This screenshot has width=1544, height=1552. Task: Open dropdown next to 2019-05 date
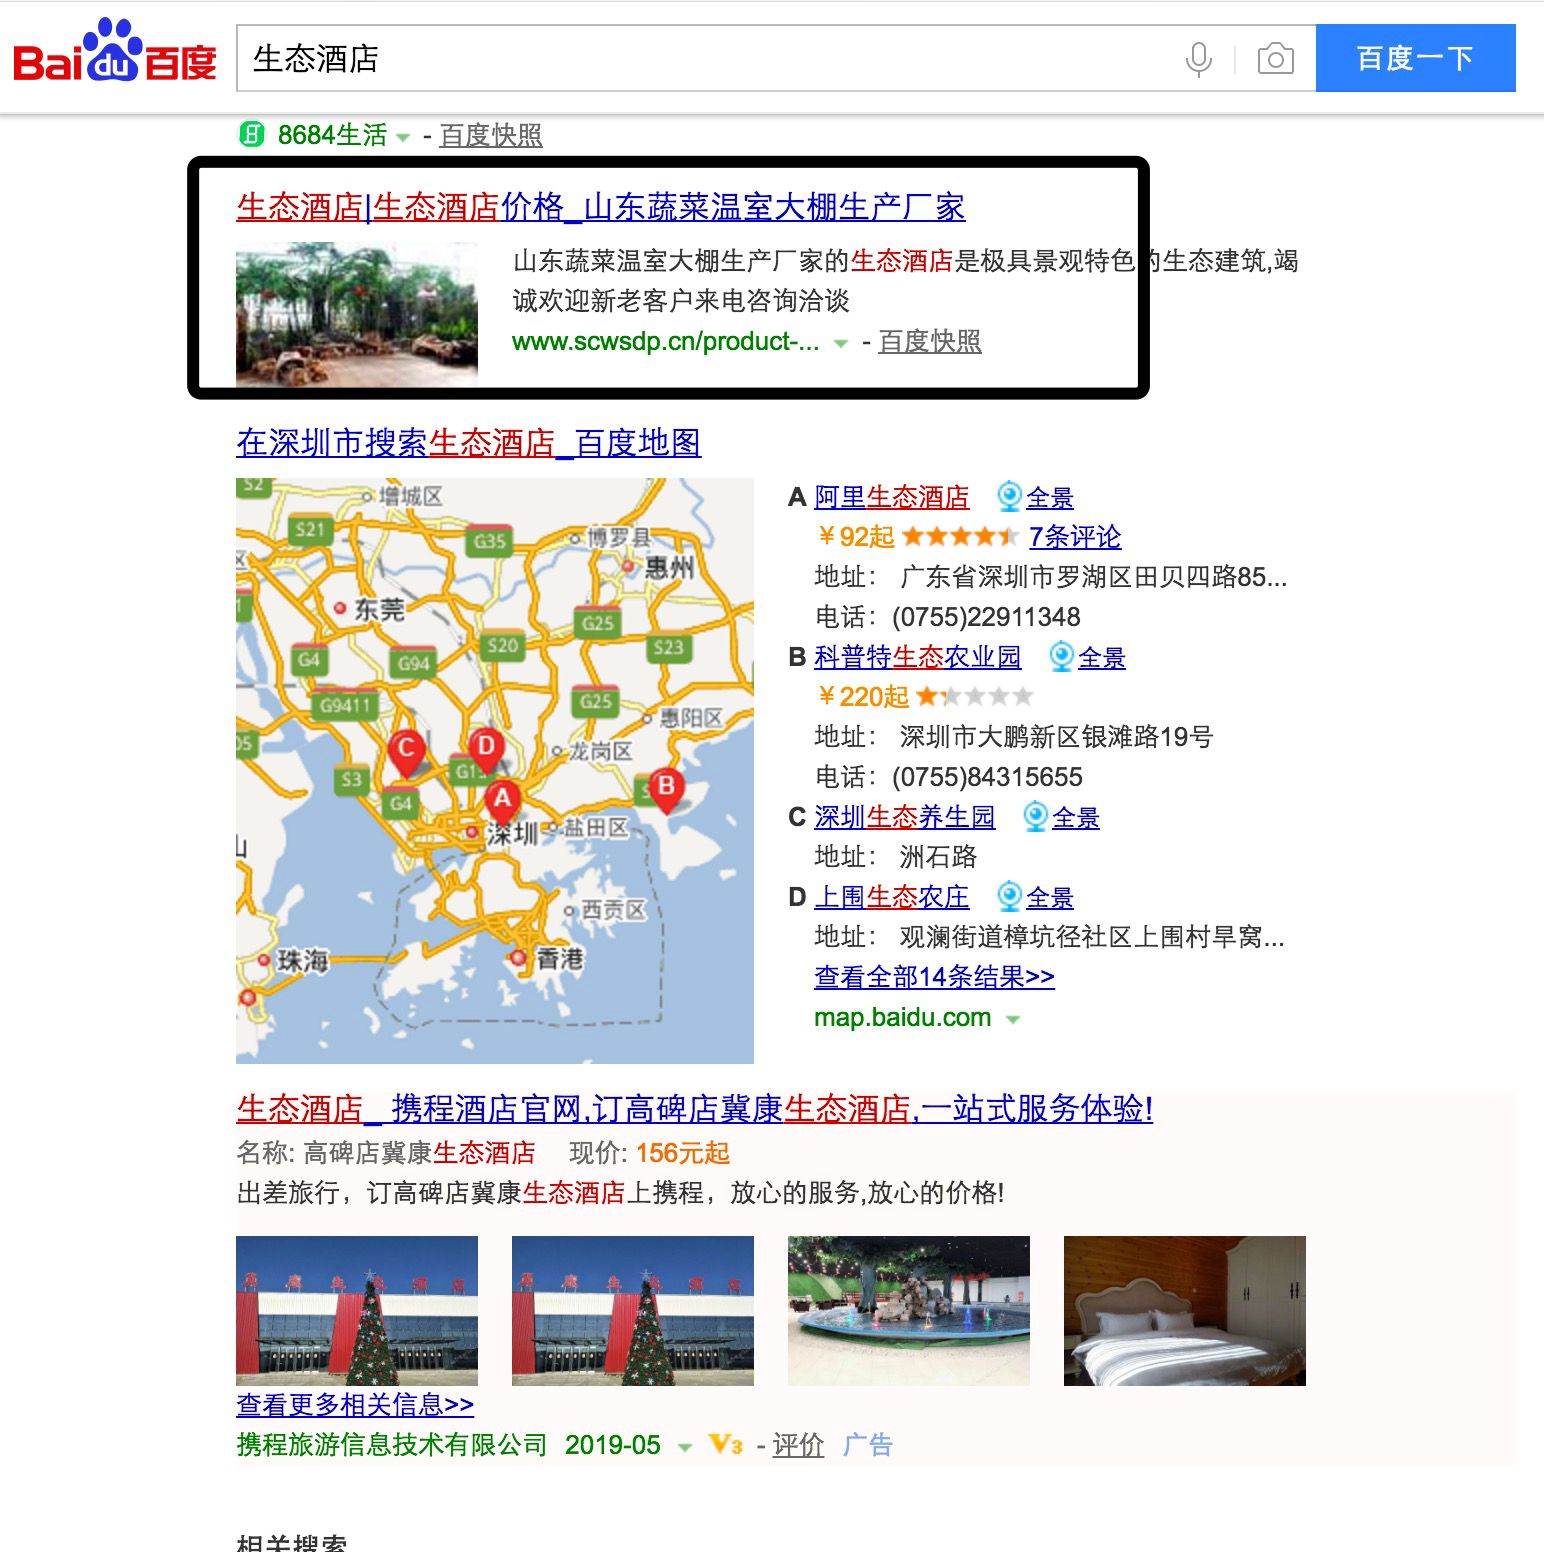(x=685, y=1445)
